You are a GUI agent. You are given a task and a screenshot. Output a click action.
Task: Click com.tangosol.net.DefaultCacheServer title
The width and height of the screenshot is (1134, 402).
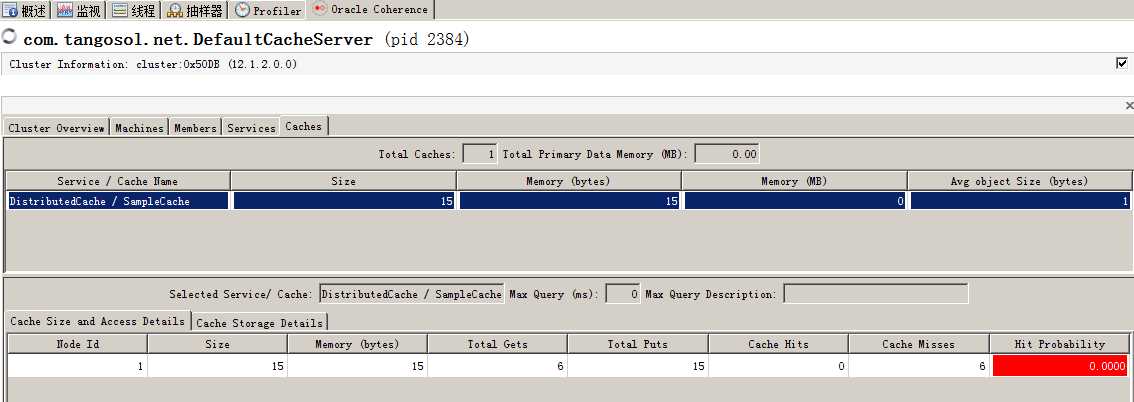198,39
